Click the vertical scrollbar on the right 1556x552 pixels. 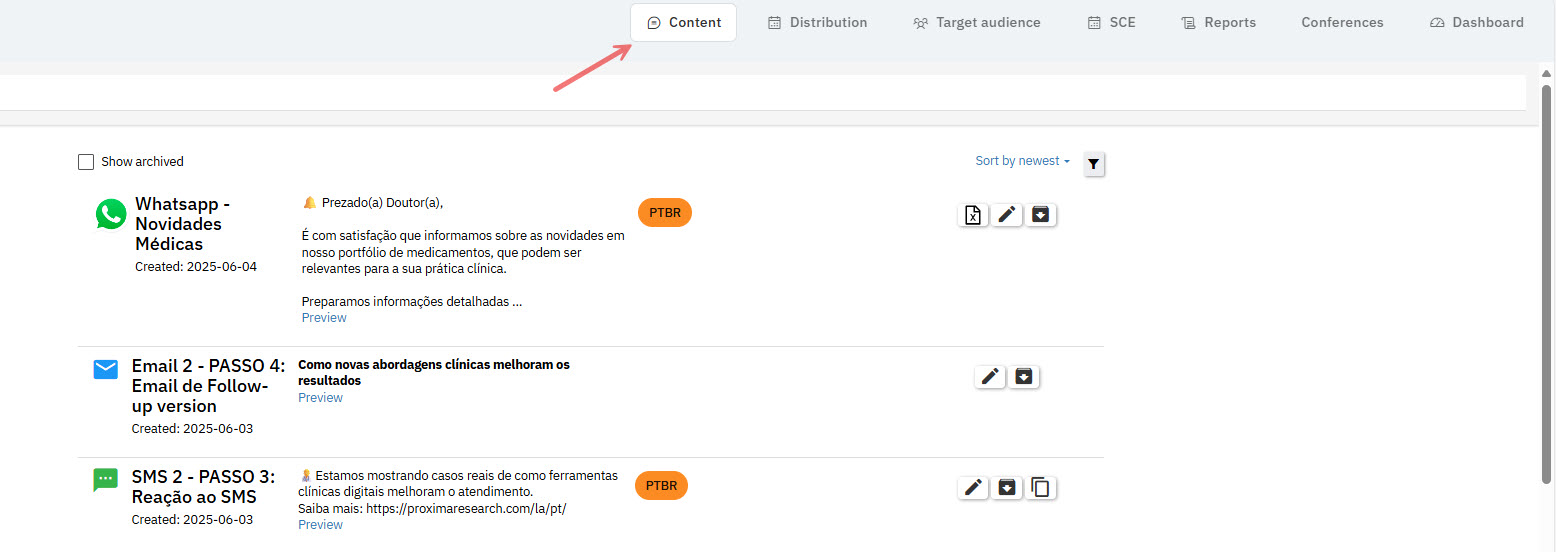point(1547,300)
